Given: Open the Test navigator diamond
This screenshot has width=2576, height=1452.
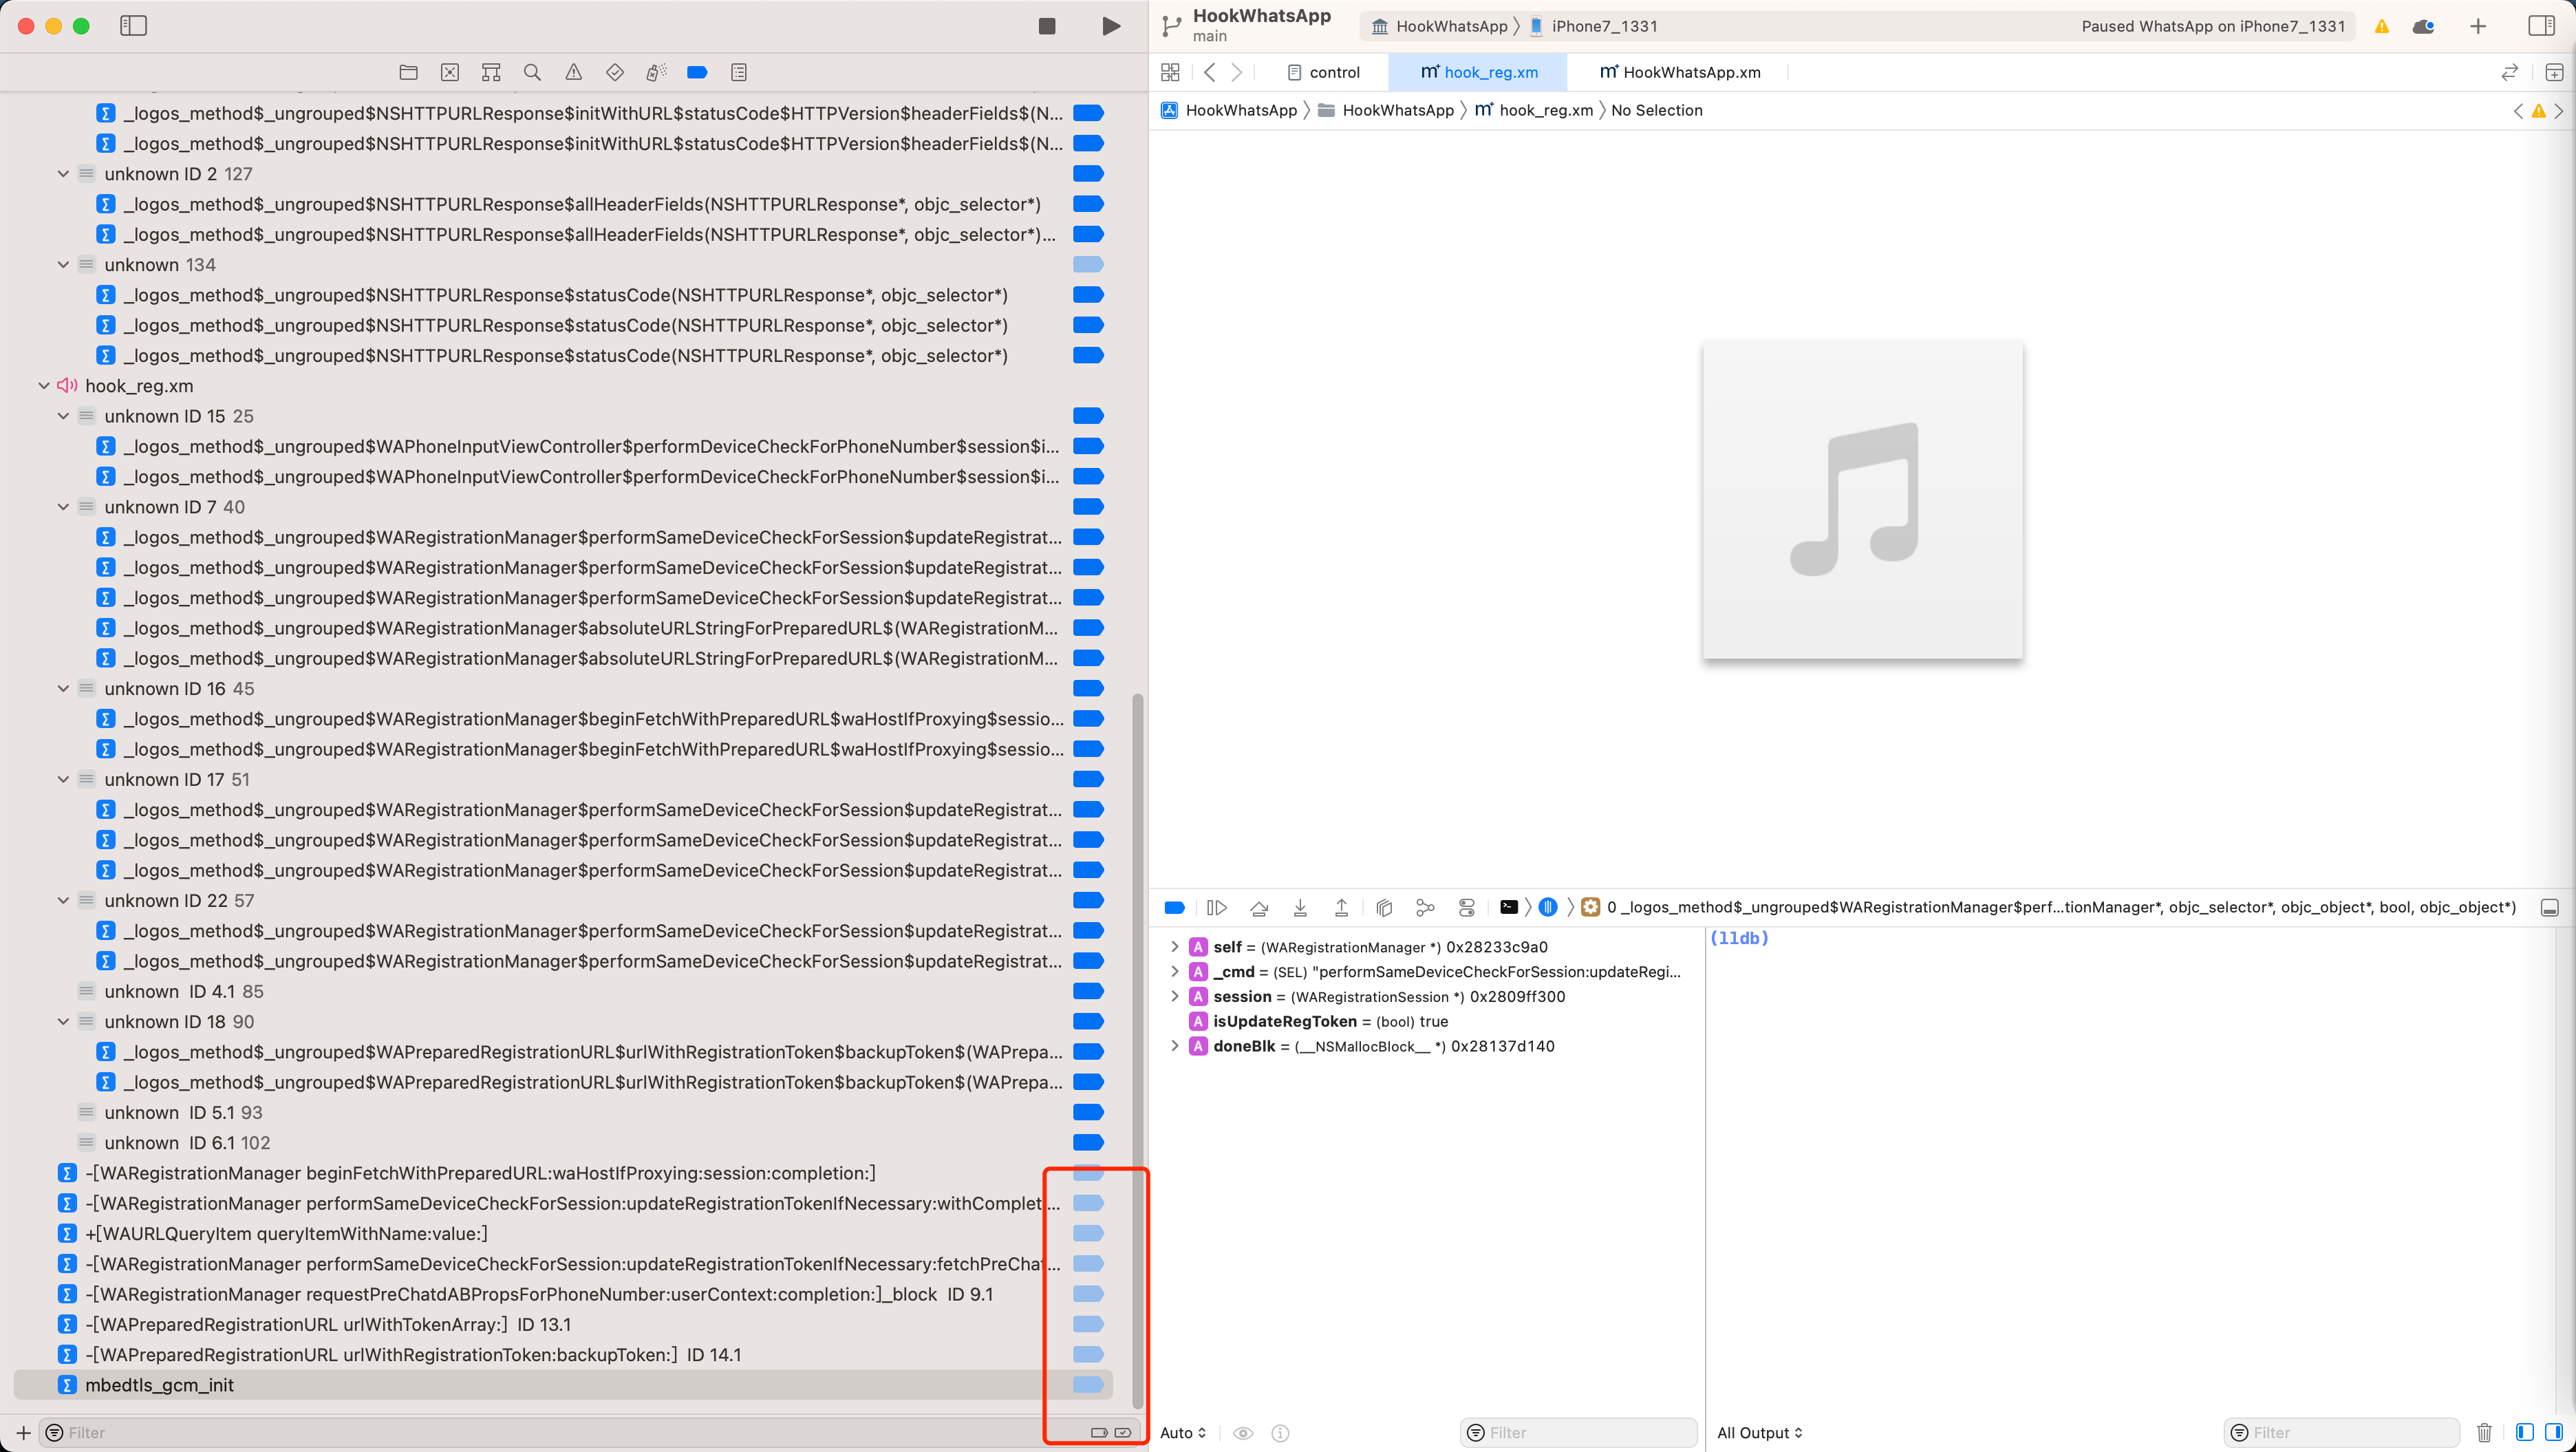Looking at the screenshot, I should click(615, 72).
